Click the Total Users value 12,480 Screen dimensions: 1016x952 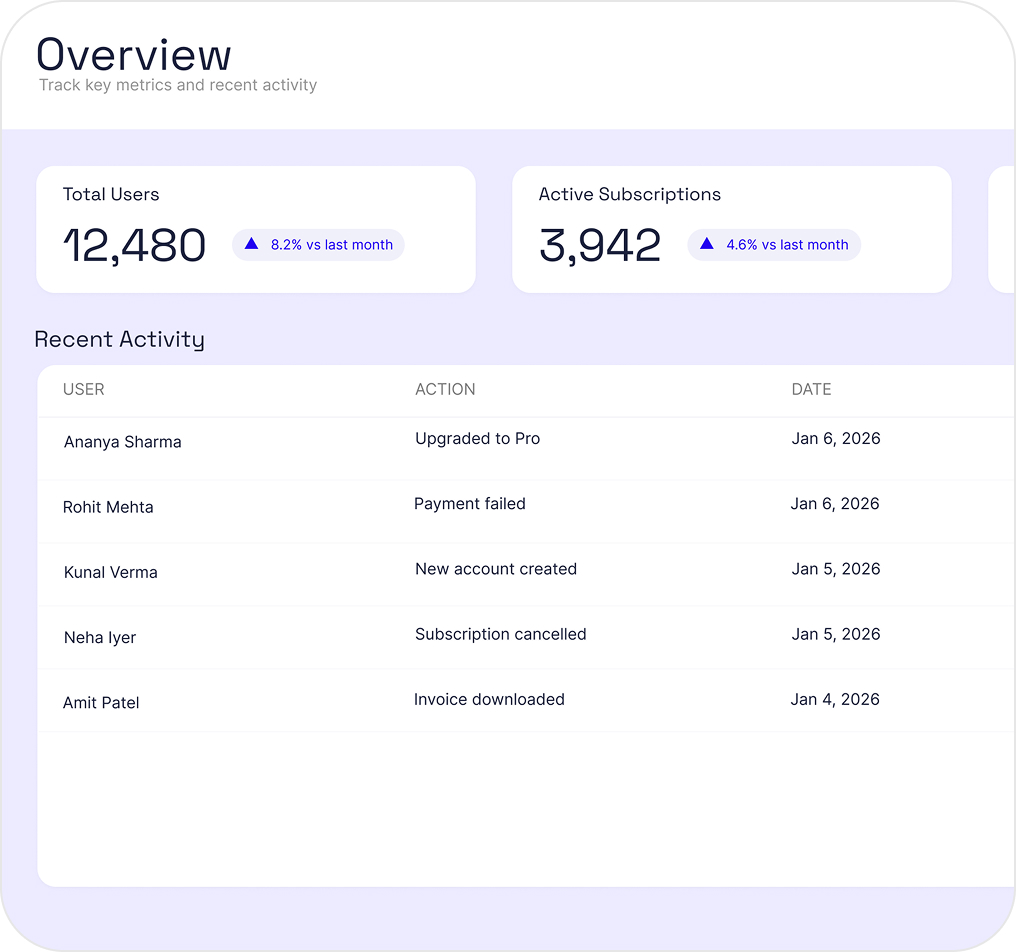[x=134, y=244]
